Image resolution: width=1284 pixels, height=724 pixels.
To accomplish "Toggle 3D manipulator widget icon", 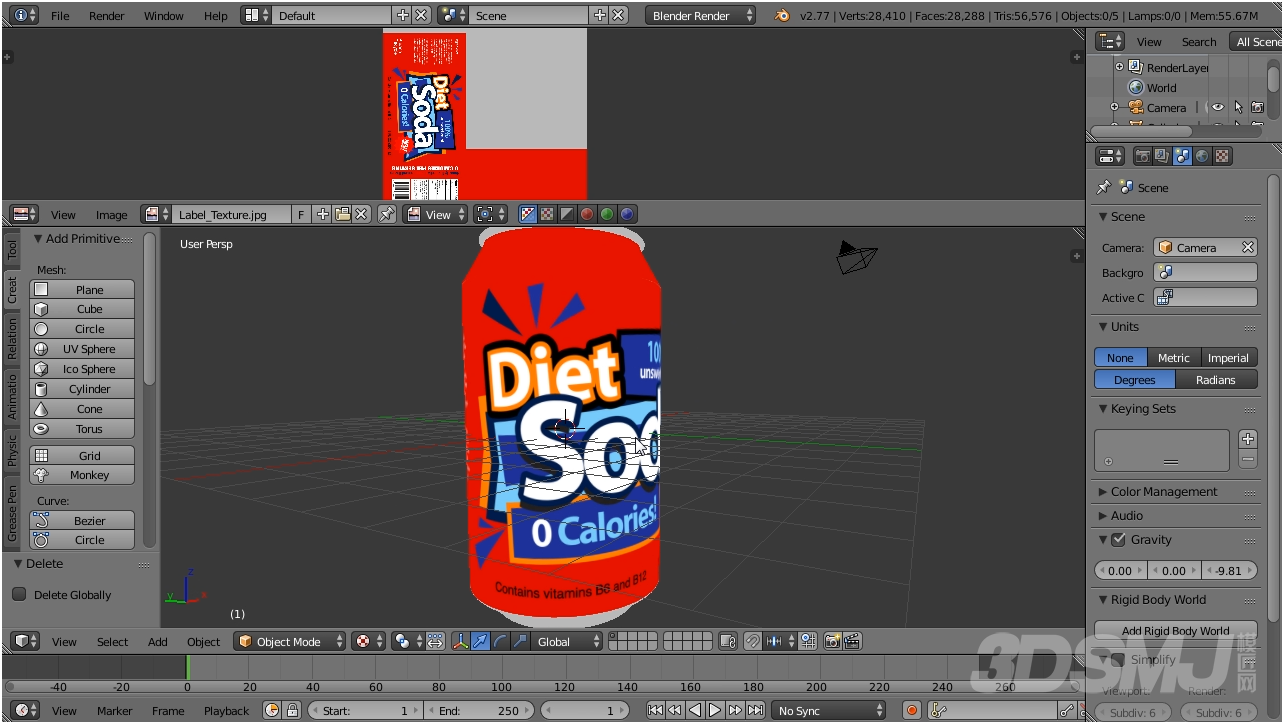I will (461, 641).
